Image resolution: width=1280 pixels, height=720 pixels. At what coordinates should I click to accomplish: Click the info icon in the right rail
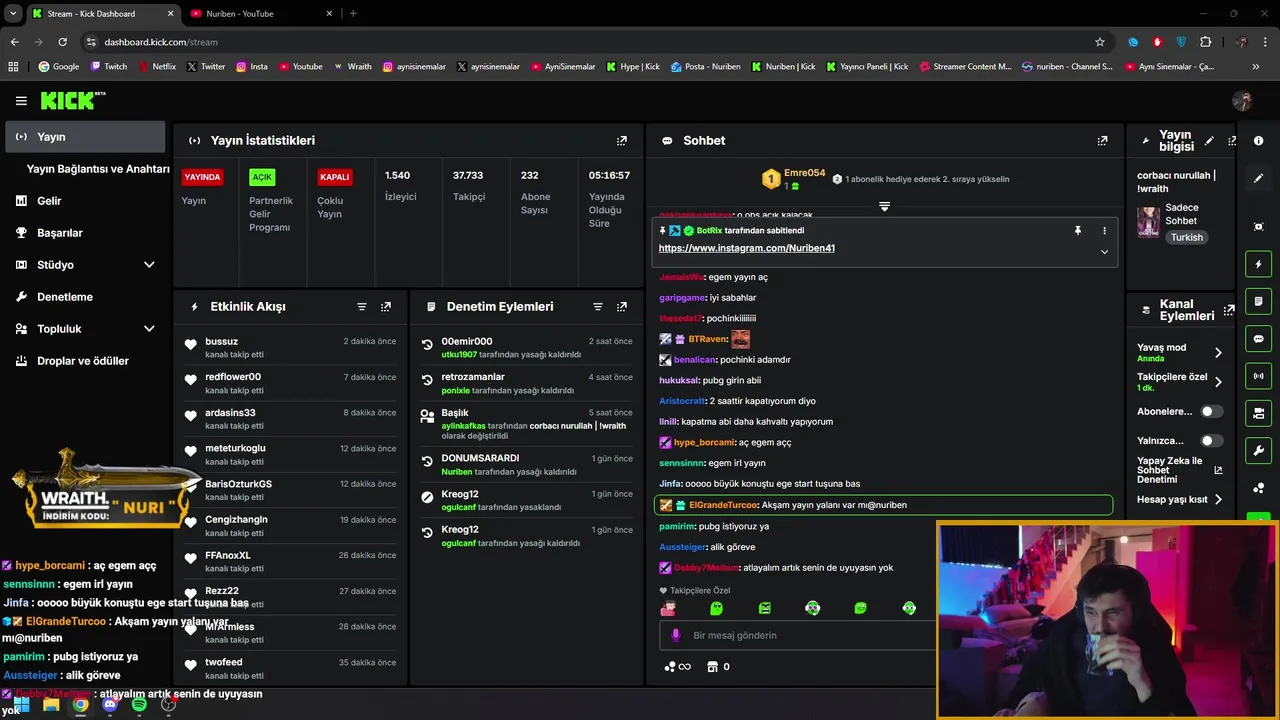pyautogui.click(x=1259, y=141)
